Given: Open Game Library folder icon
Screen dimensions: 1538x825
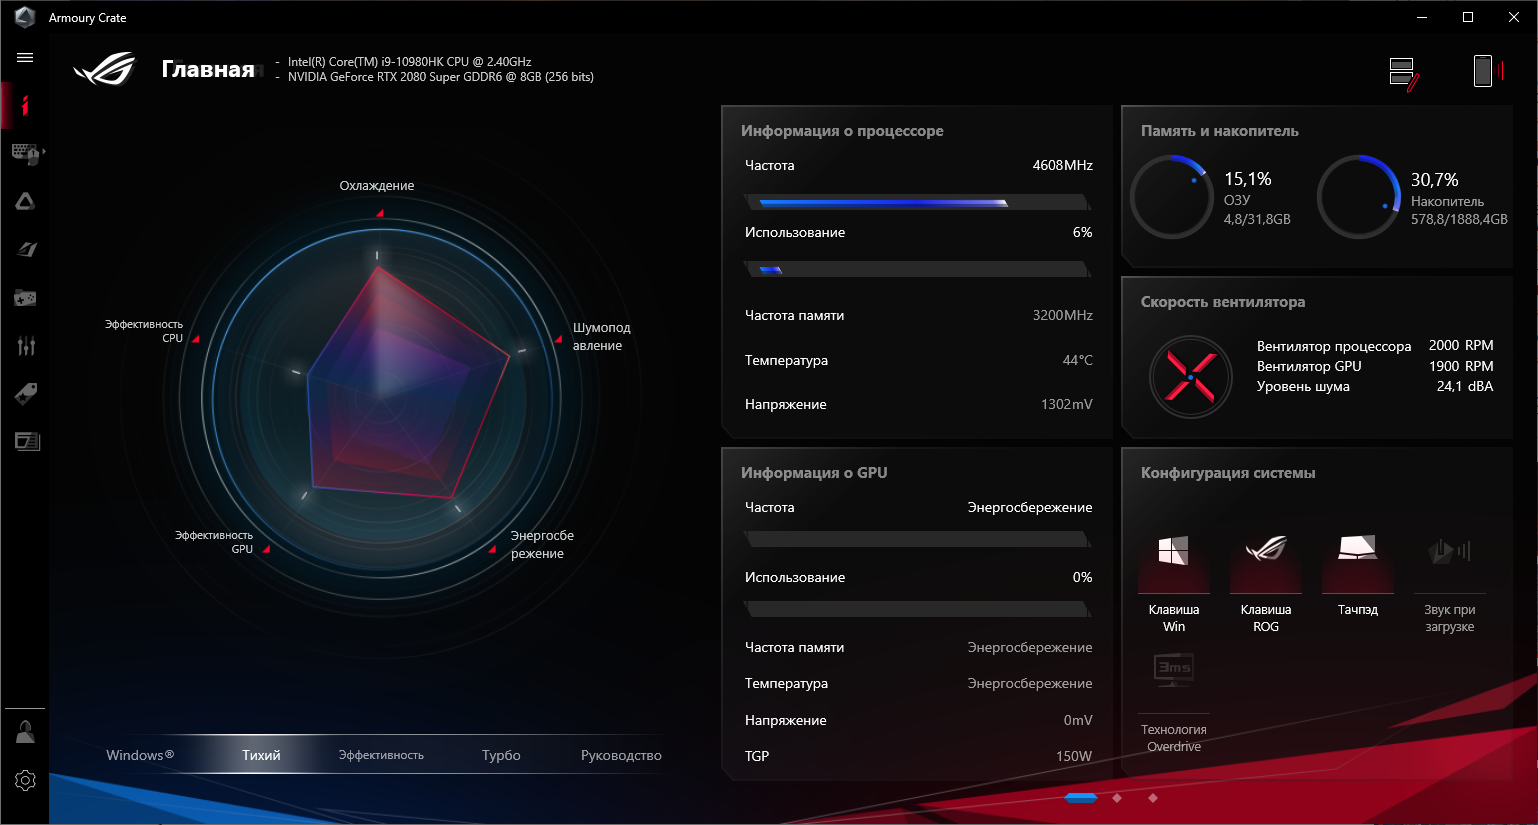Looking at the screenshot, I should [x=25, y=298].
